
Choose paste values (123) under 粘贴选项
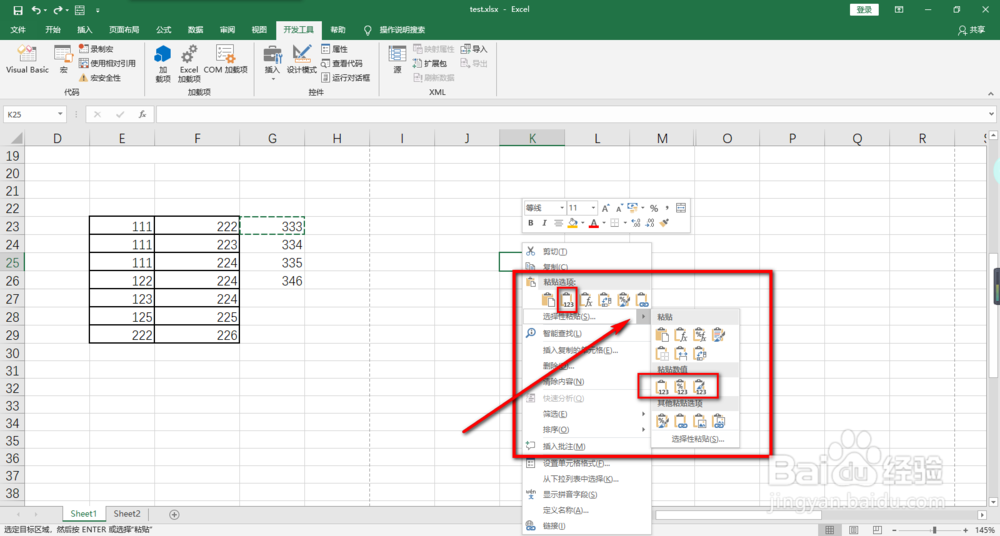tap(568, 299)
